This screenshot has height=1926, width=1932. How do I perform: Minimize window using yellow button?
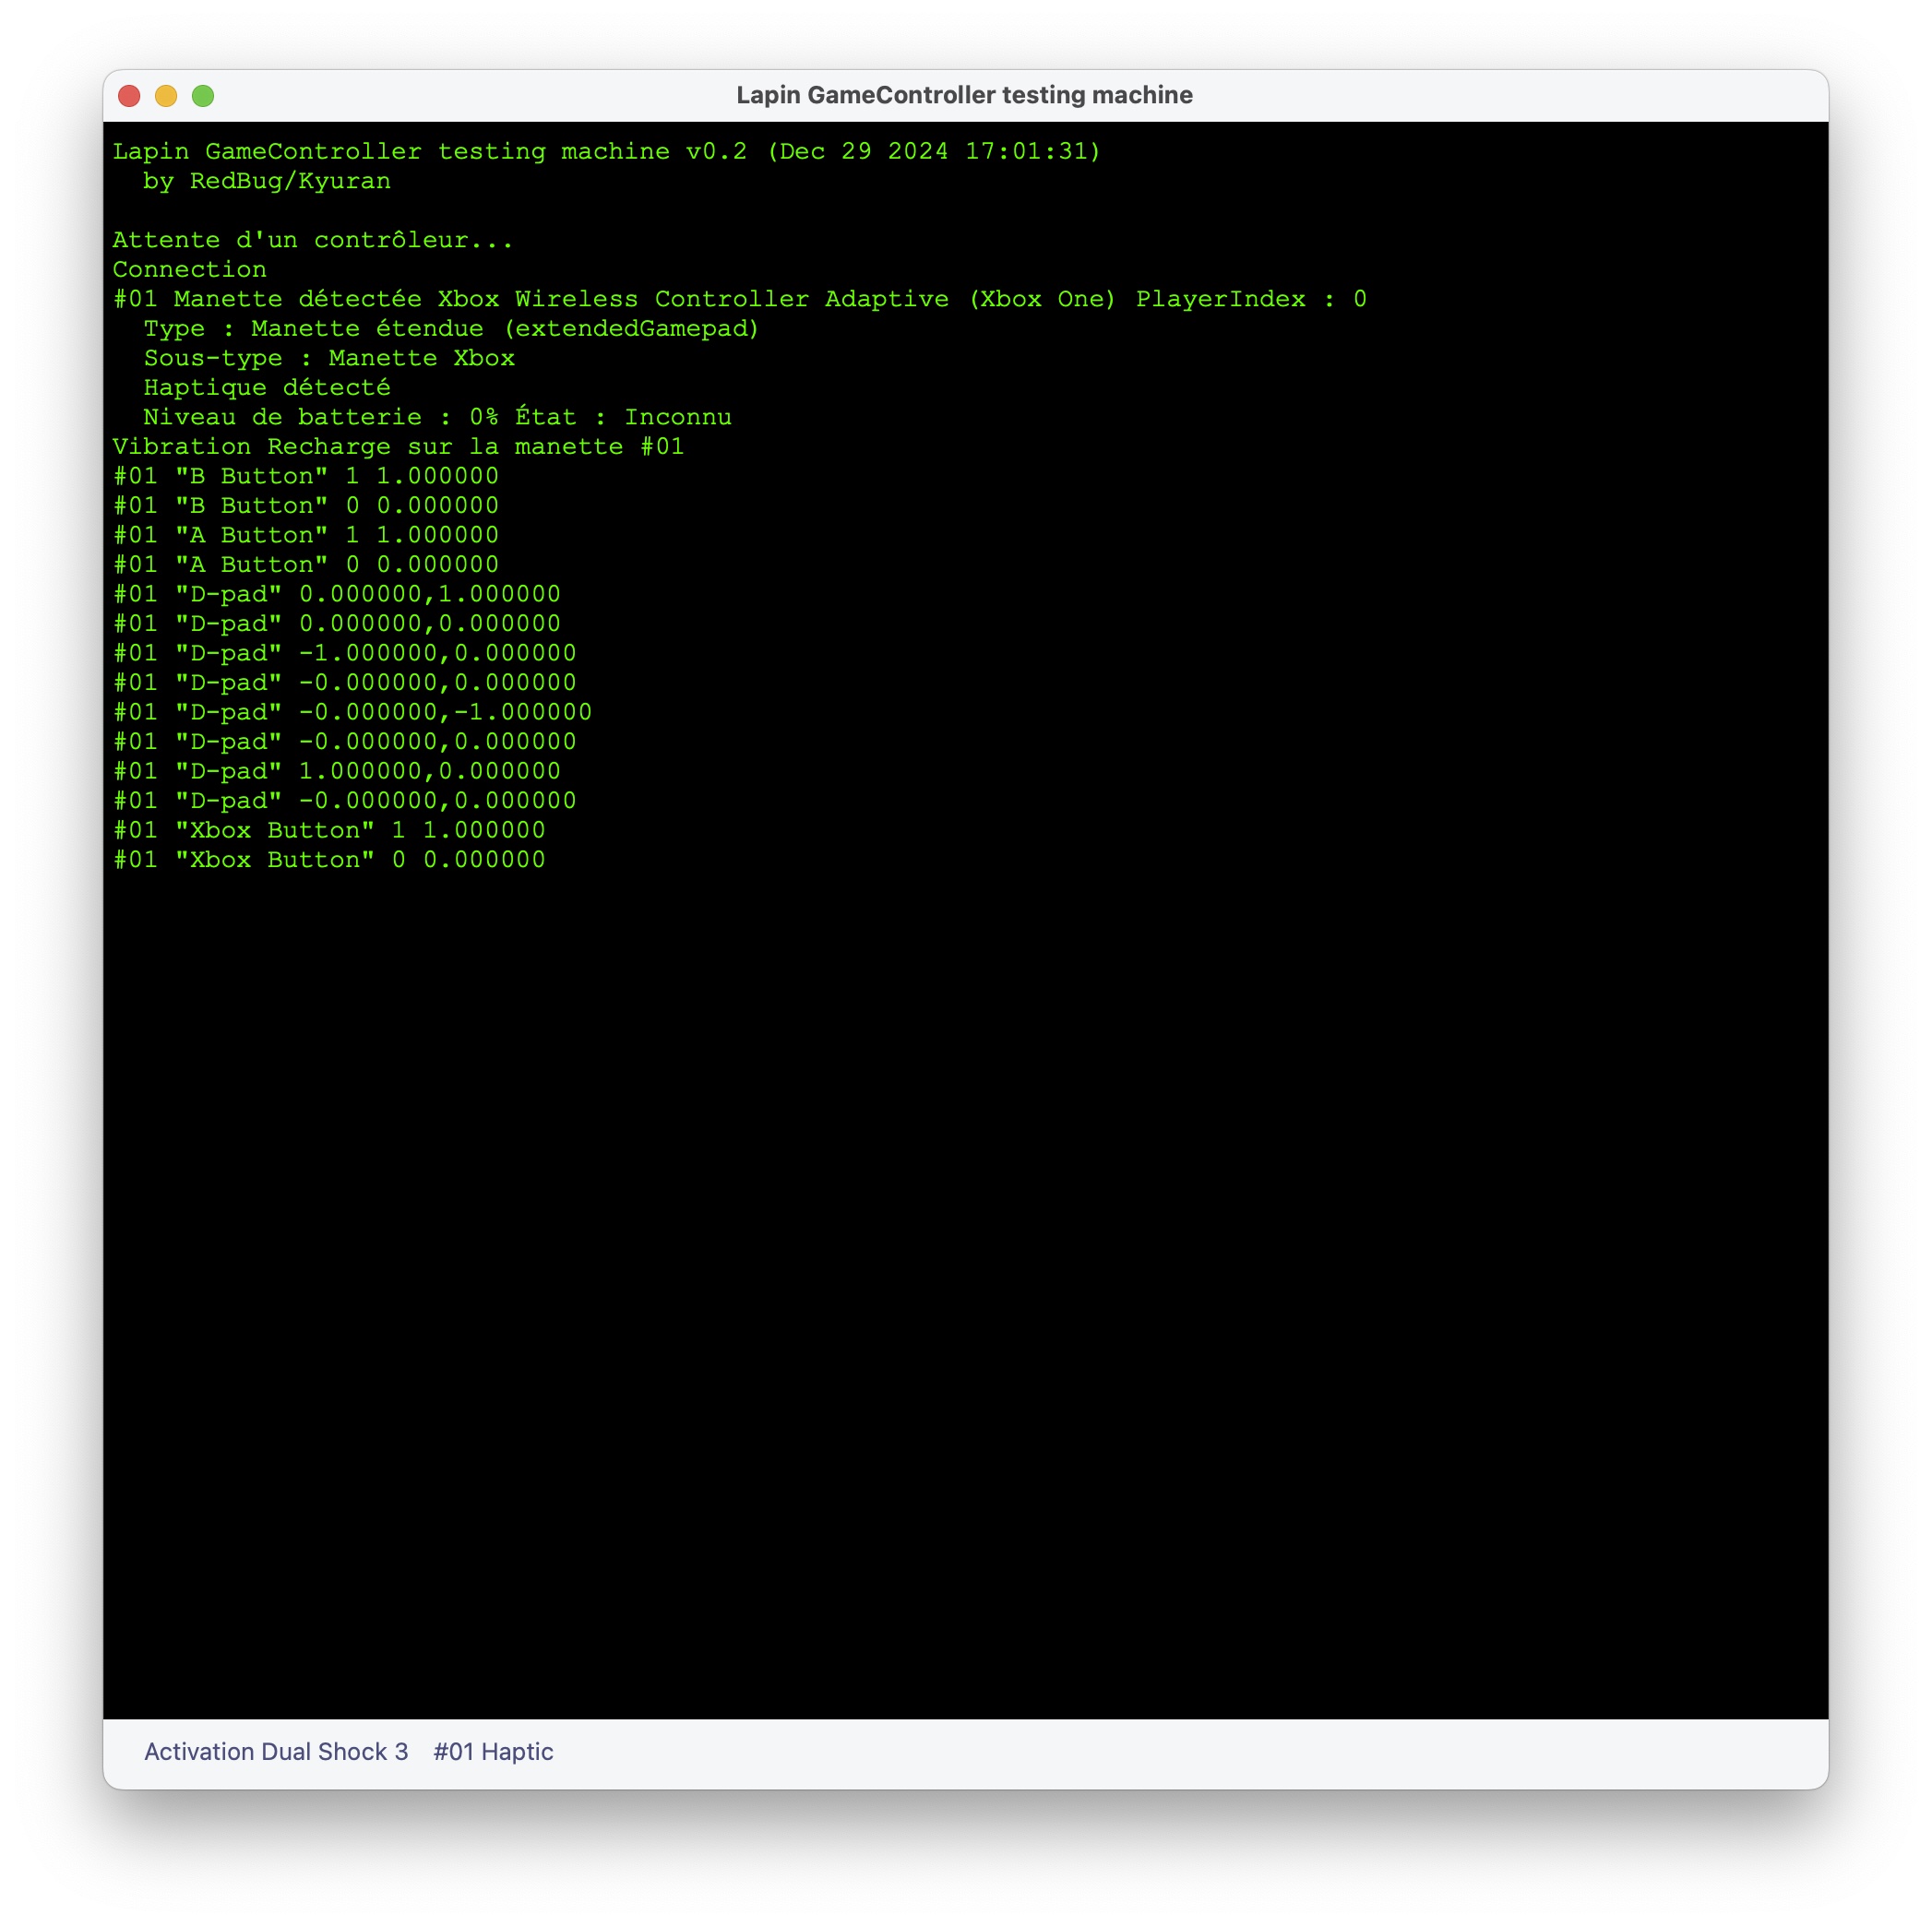tap(166, 95)
